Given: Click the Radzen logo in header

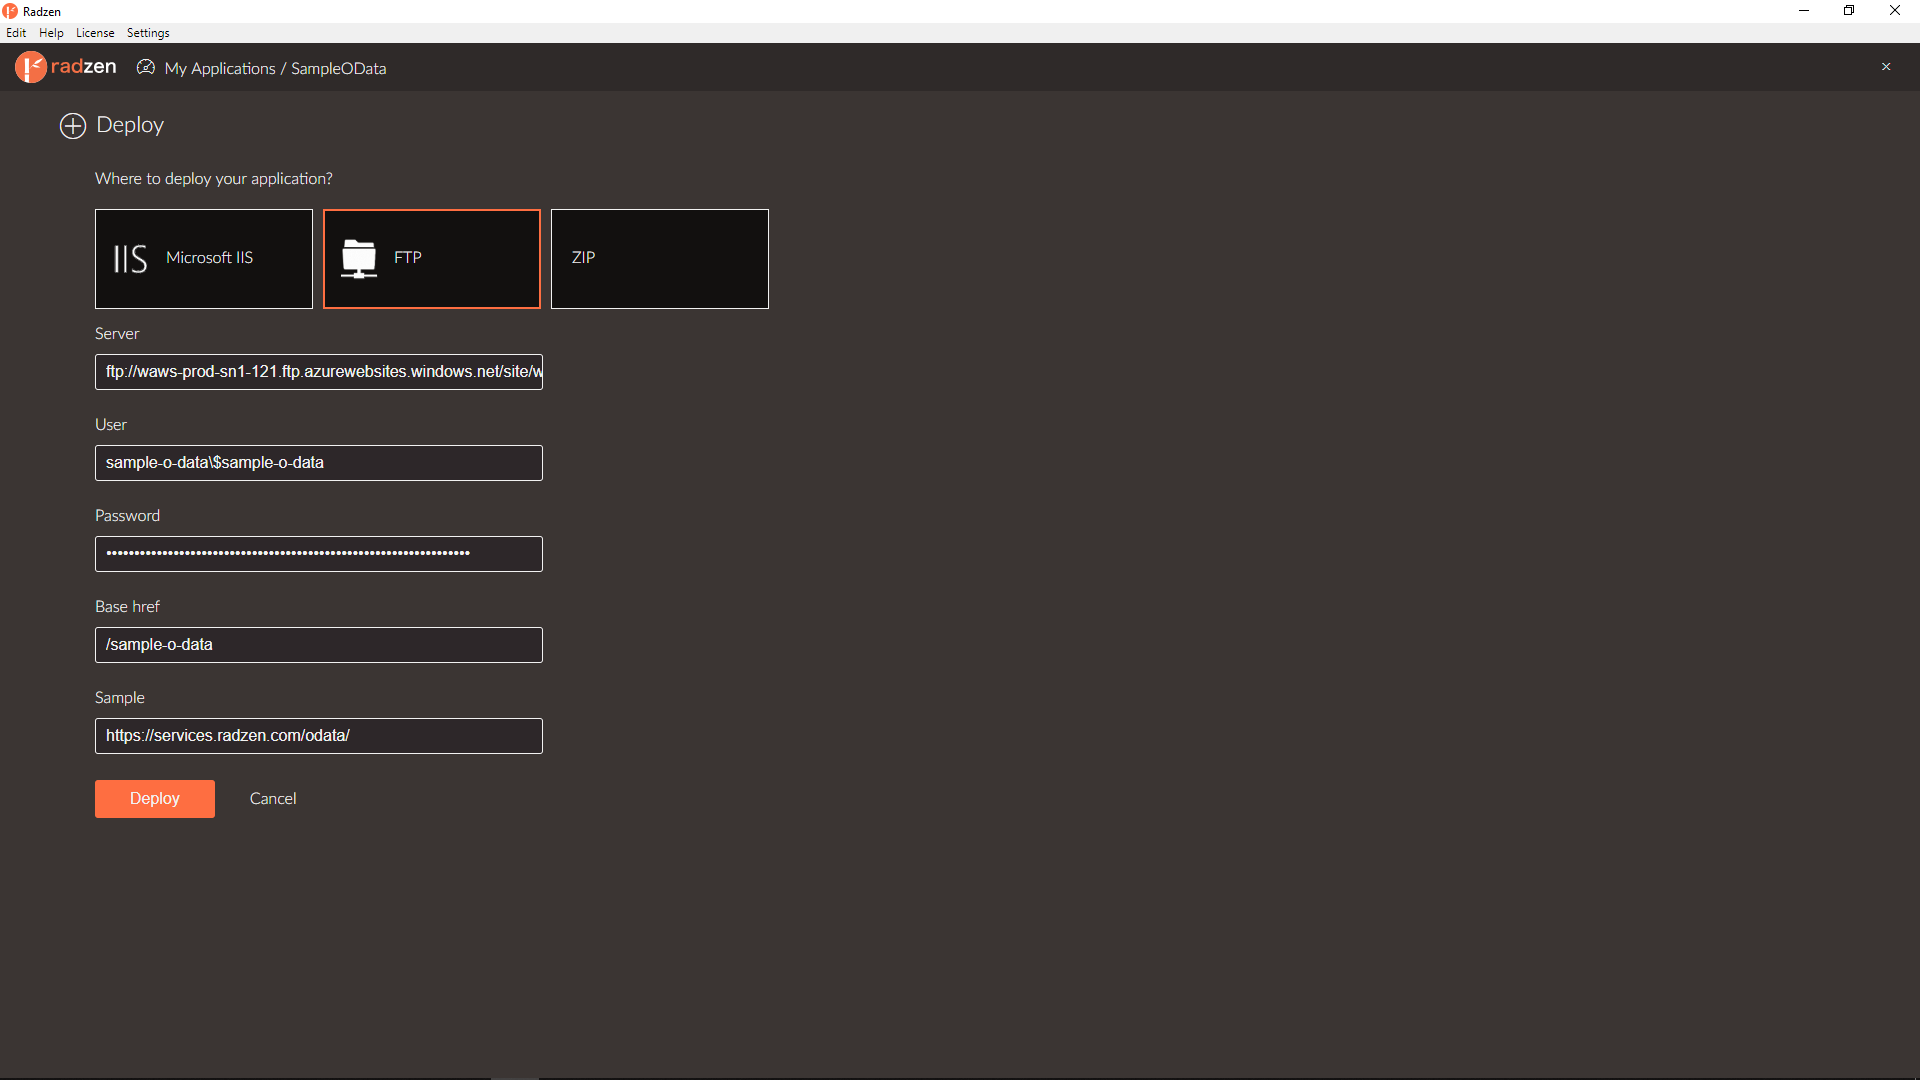Looking at the screenshot, I should pos(66,67).
